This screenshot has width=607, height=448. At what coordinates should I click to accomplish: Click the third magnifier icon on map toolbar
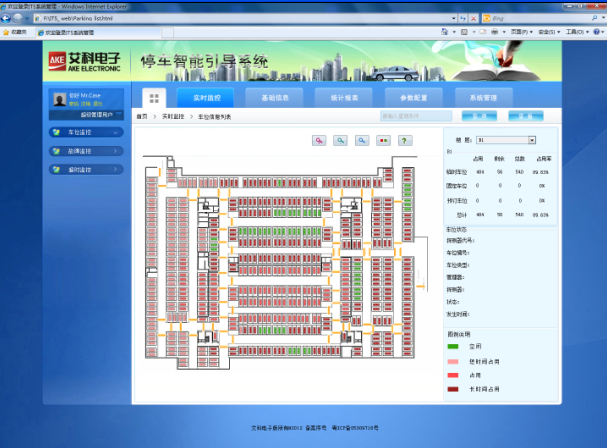click(362, 141)
